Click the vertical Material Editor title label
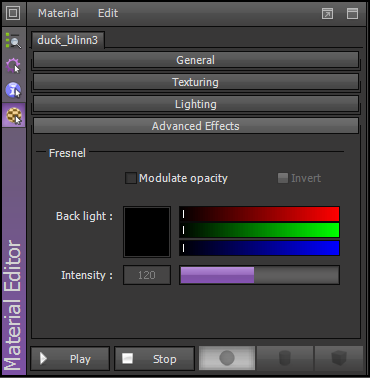This screenshot has width=370, height=378. point(13,305)
